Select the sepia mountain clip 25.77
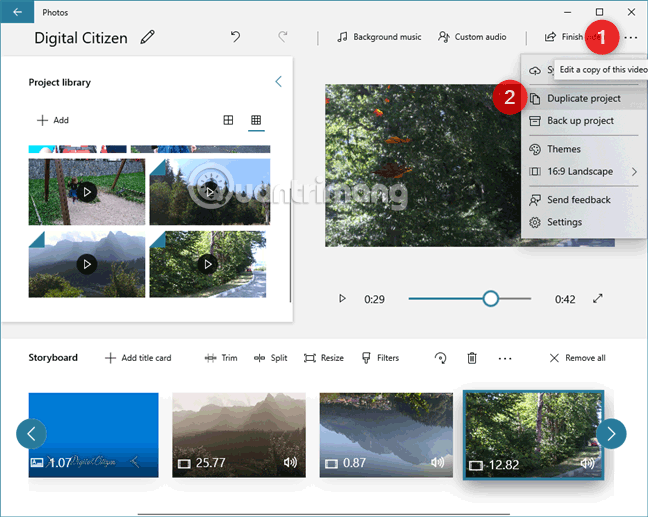Image resolution: width=648 pixels, height=517 pixels. pyautogui.click(x=239, y=435)
